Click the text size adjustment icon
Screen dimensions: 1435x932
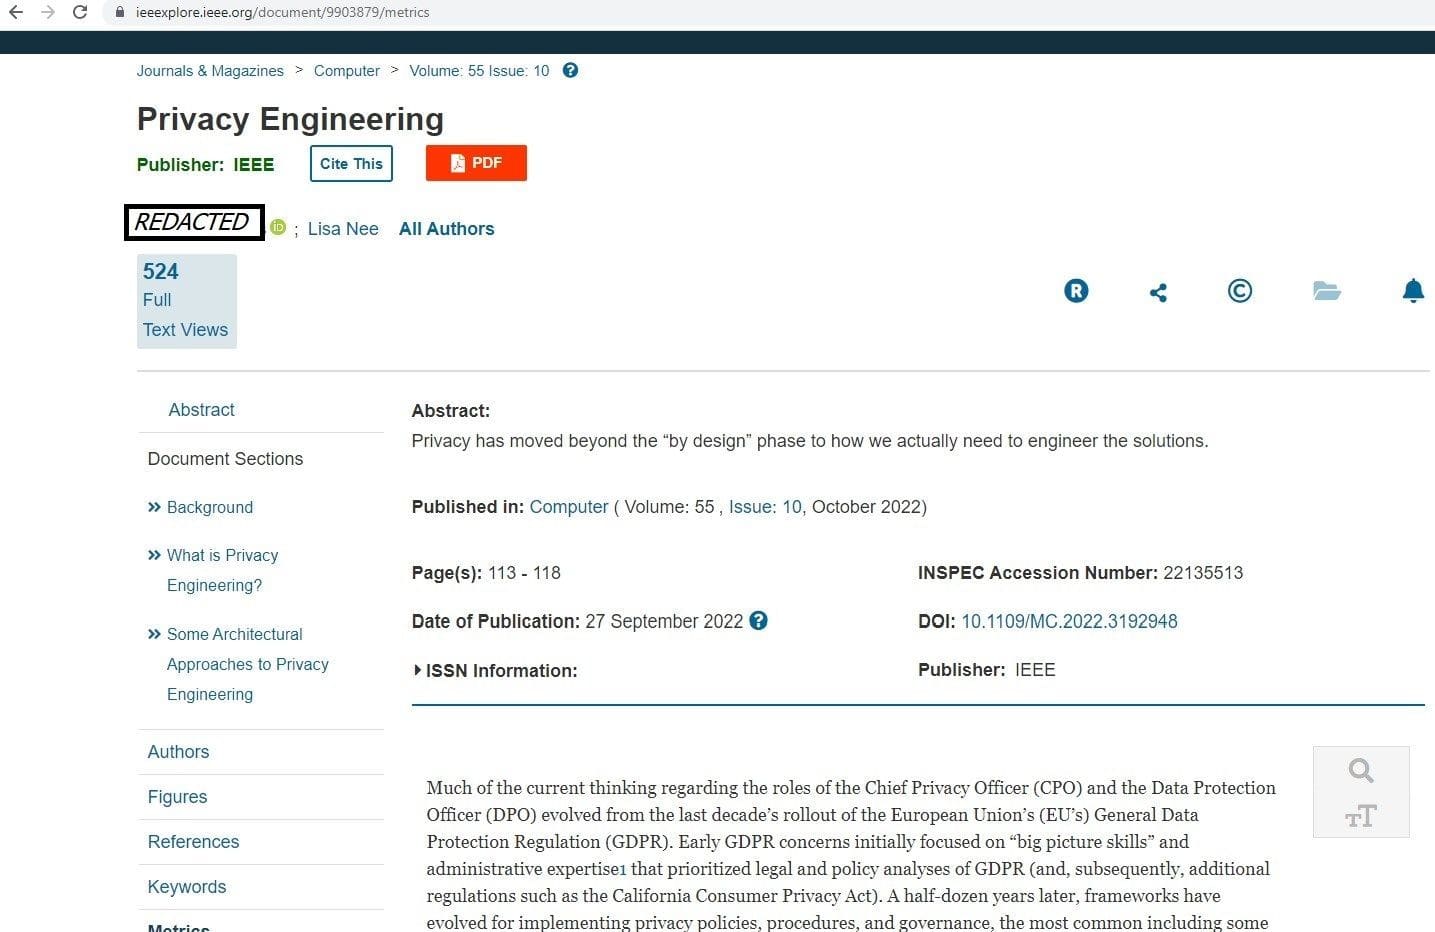(1361, 816)
